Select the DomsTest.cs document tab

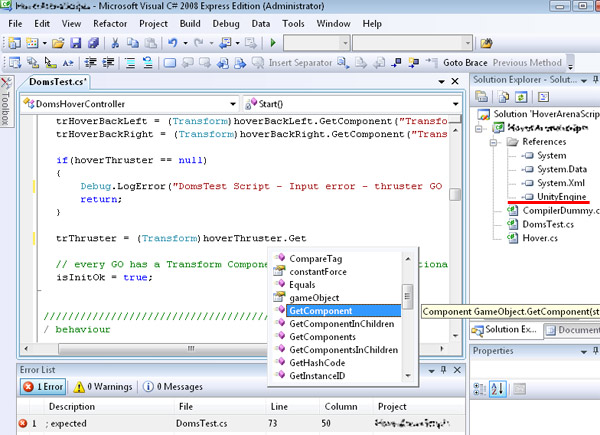tap(58, 82)
